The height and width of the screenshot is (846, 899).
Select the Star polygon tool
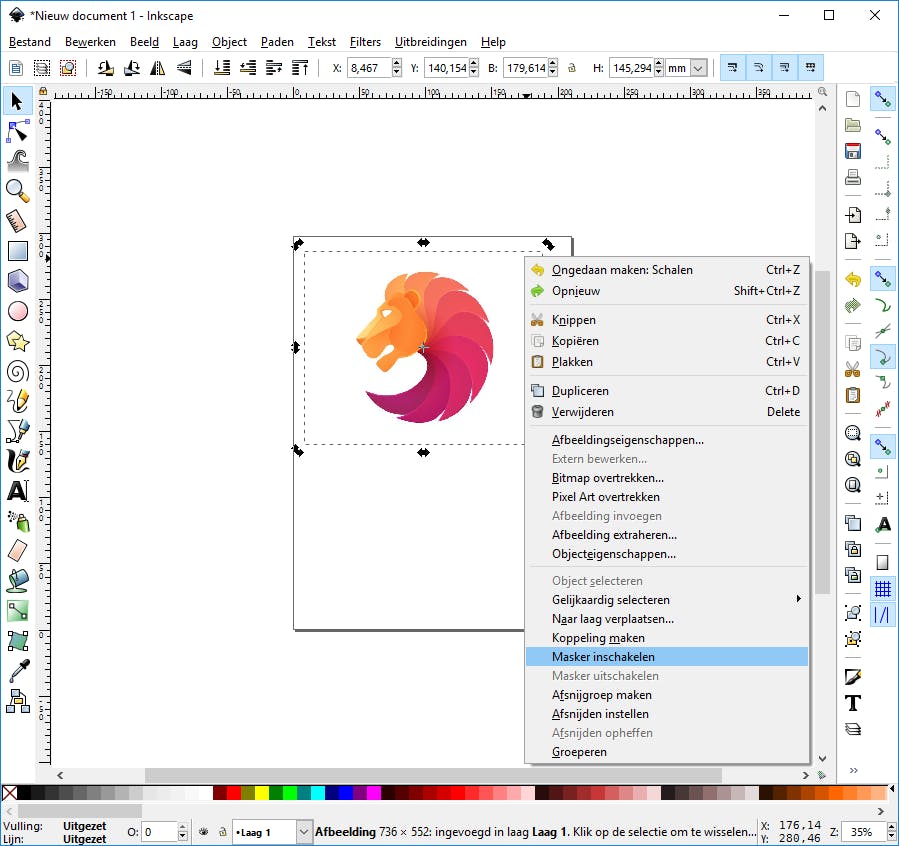(x=17, y=341)
